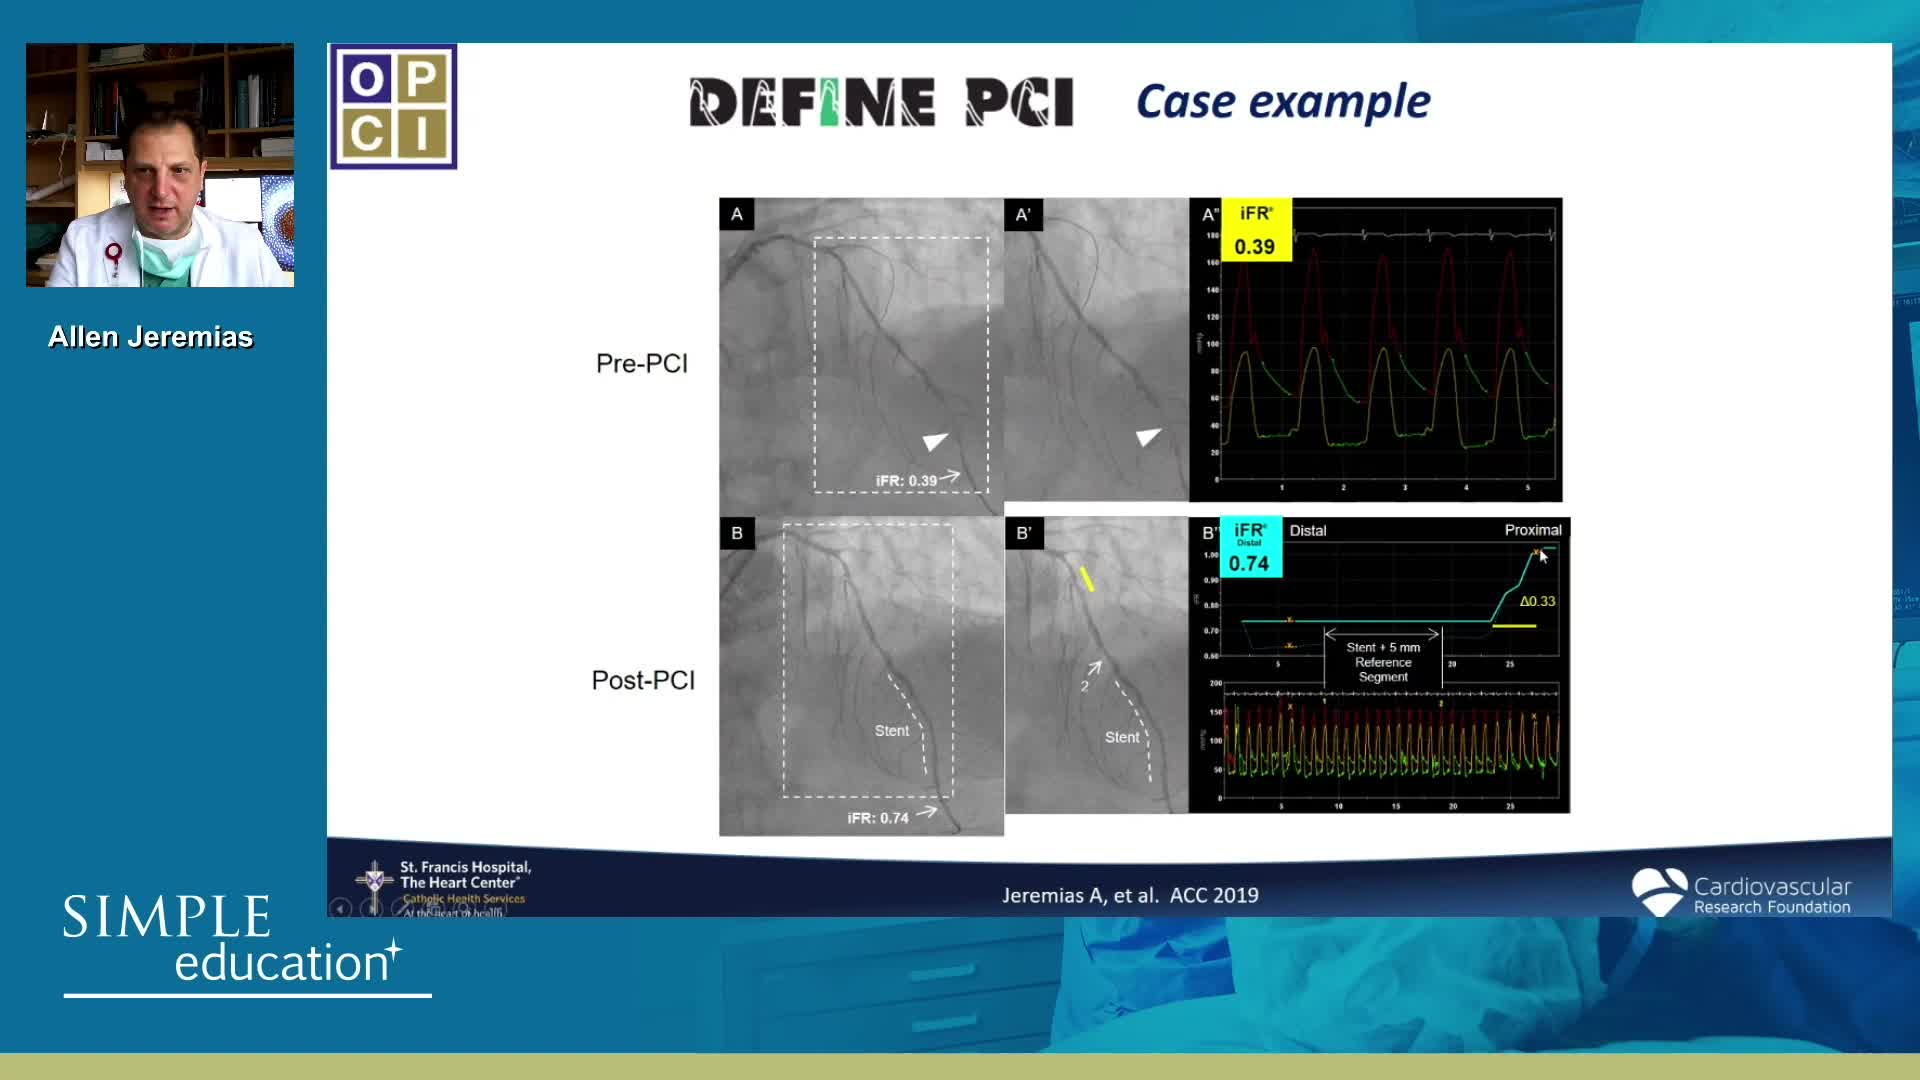
Task: Click the cyan iFR 0.74 badge
Action: pyautogui.click(x=1250, y=548)
